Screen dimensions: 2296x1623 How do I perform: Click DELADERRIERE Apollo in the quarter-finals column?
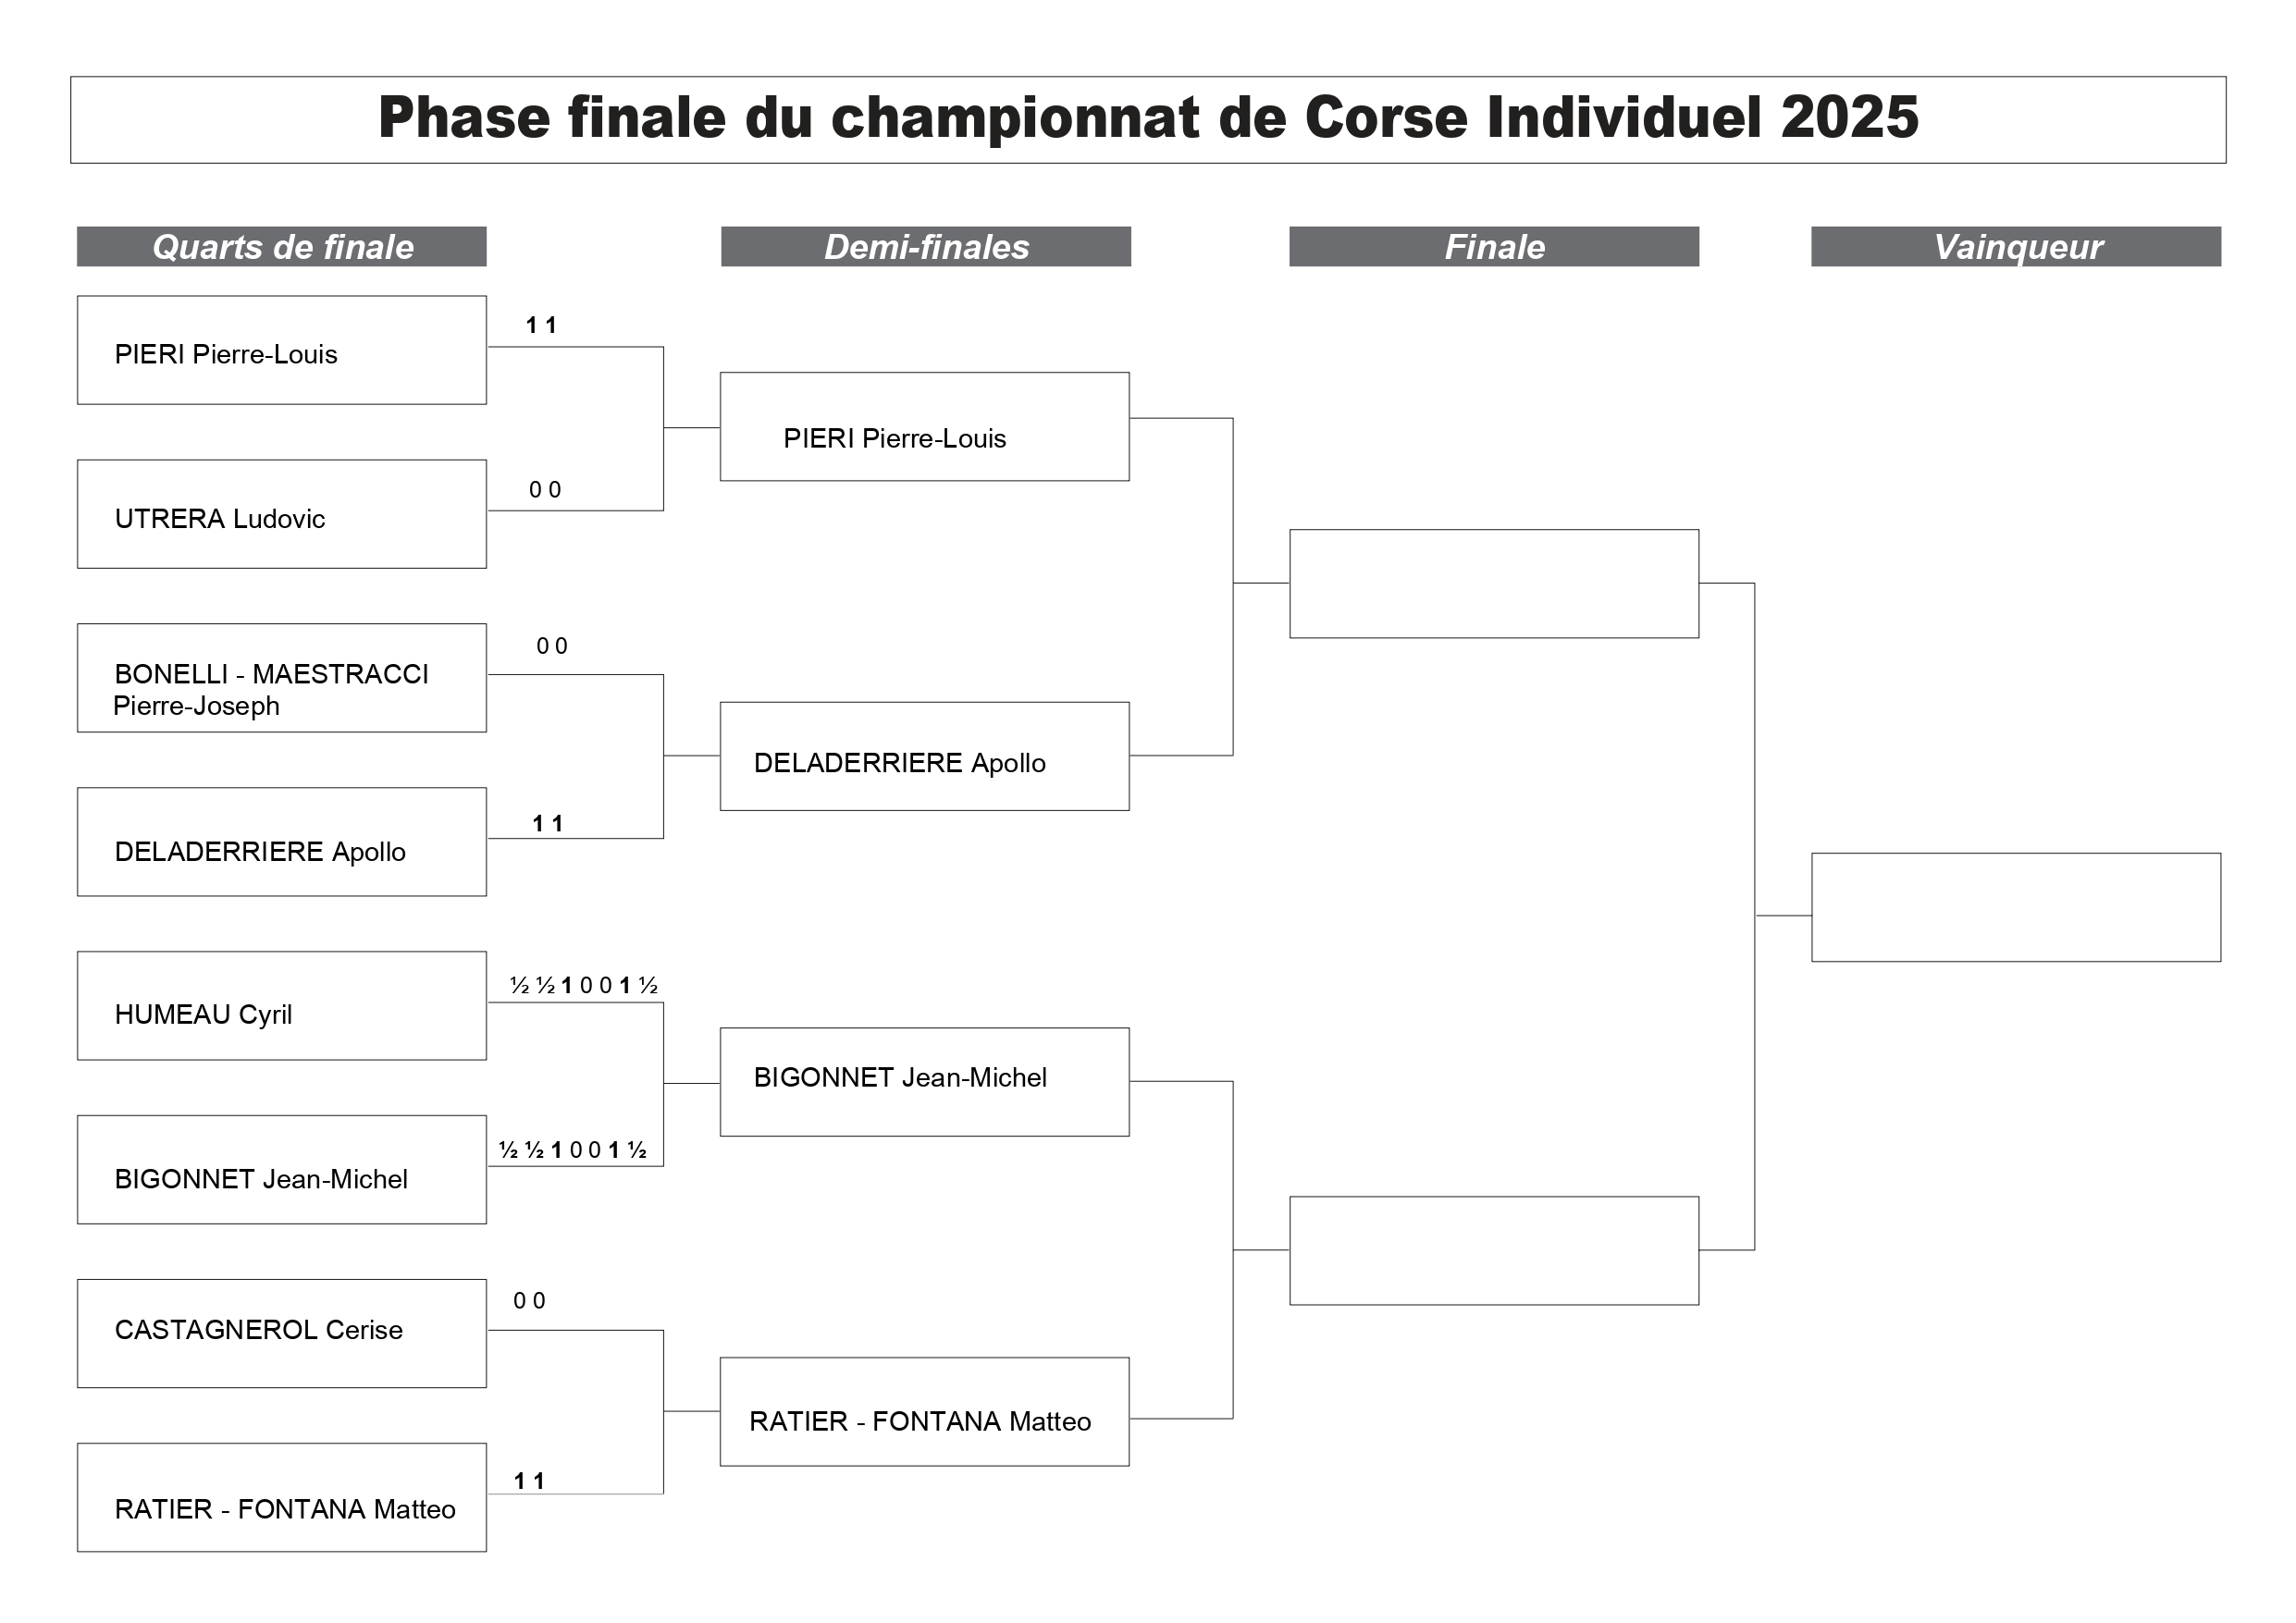(282, 842)
